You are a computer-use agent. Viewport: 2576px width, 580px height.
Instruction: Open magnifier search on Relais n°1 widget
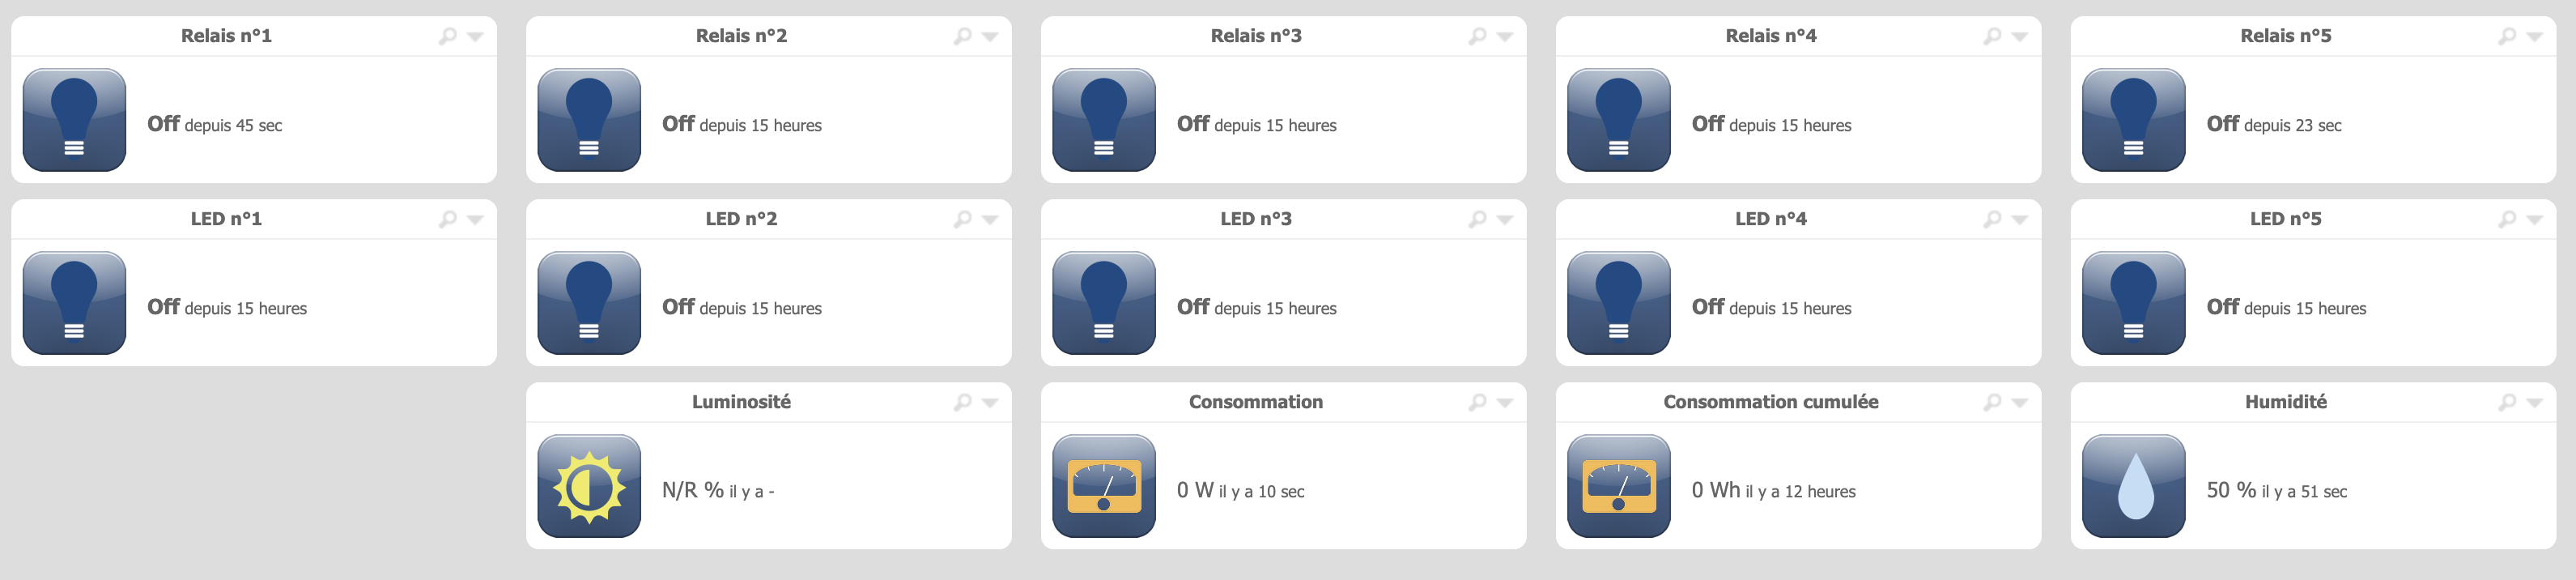(x=448, y=36)
